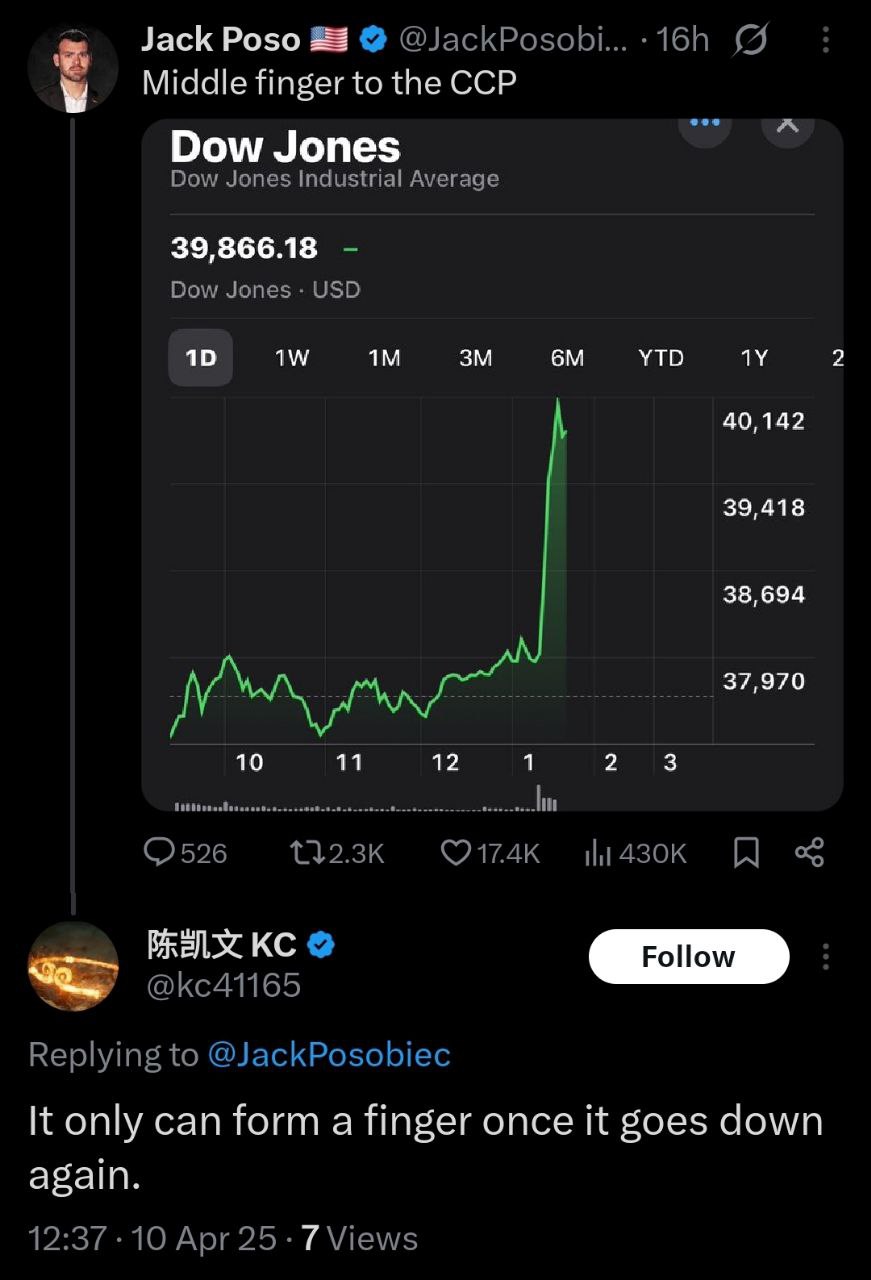This screenshot has height=1280, width=871.
Task: Like the tweet with the heart icon
Action: coord(456,852)
